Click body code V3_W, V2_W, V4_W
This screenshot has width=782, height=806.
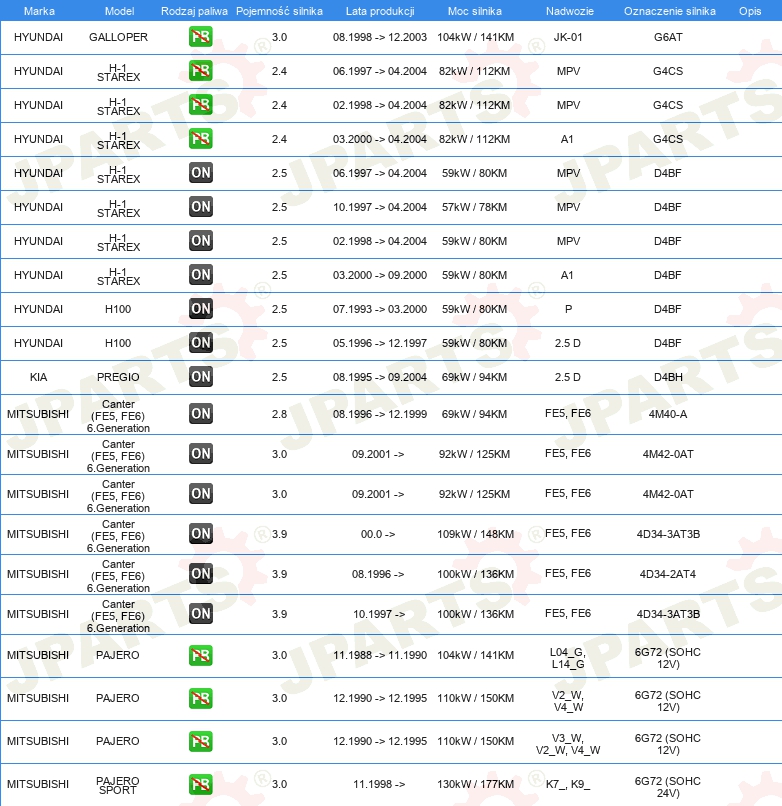point(568,744)
